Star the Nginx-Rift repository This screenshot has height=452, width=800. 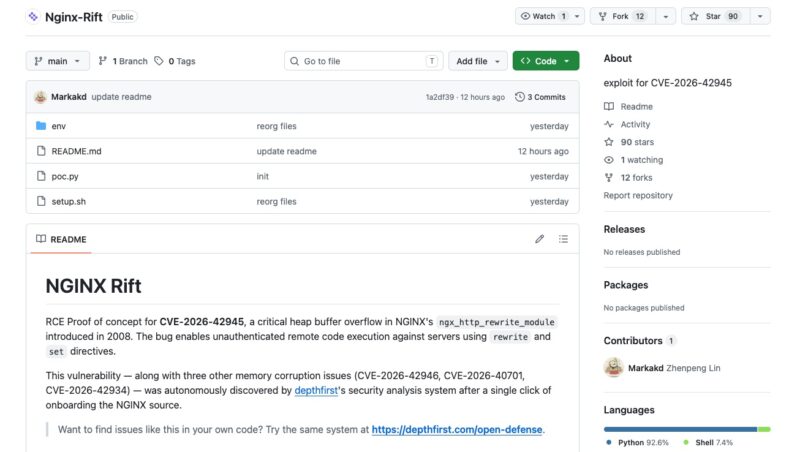tap(715, 16)
